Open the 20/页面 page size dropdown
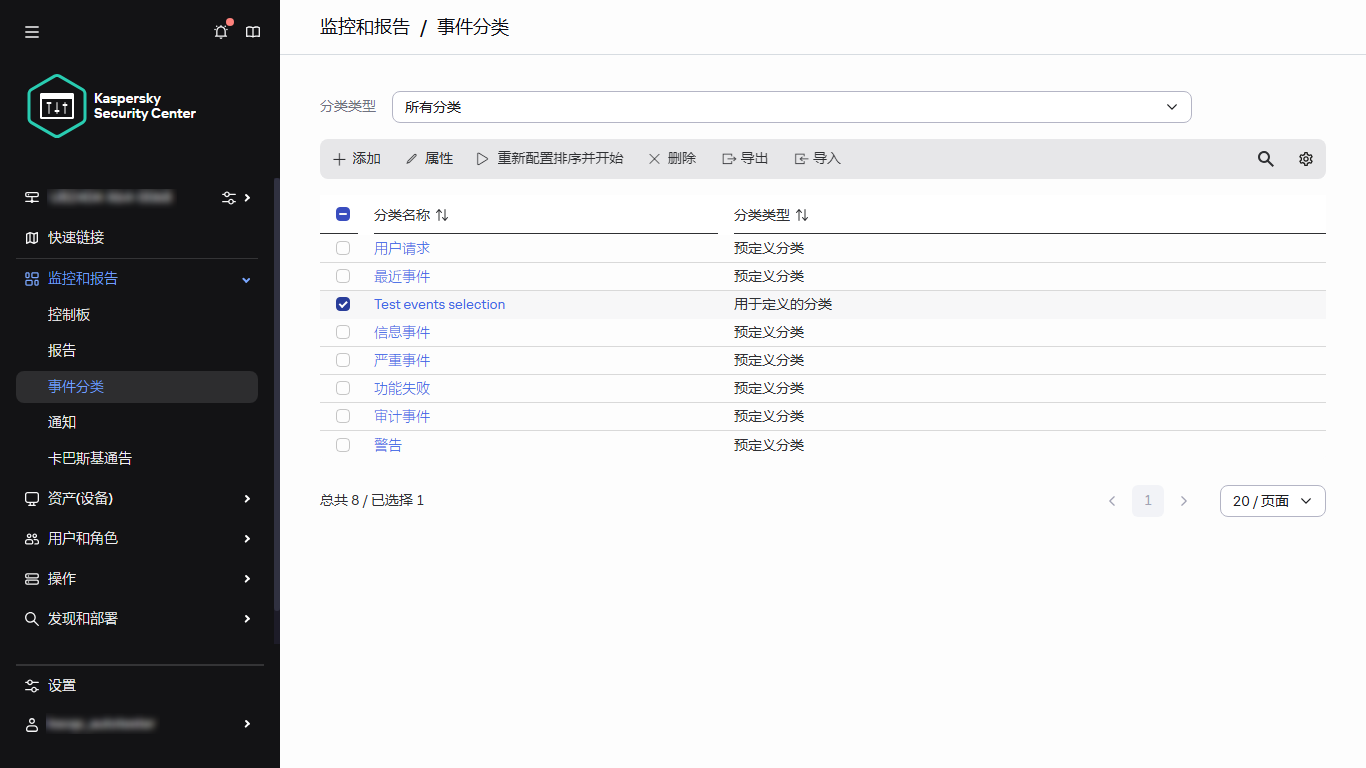This screenshot has width=1366, height=768. pyautogui.click(x=1272, y=500)
